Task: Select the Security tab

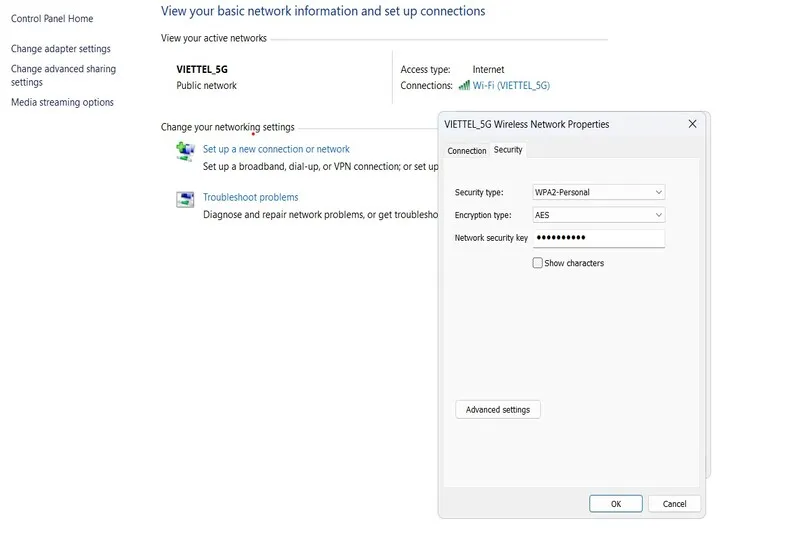Action: click(508, 150)
